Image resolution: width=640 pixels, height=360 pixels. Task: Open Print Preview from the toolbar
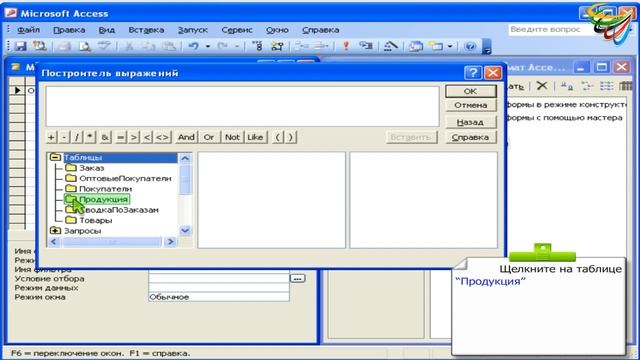(84, 46)
